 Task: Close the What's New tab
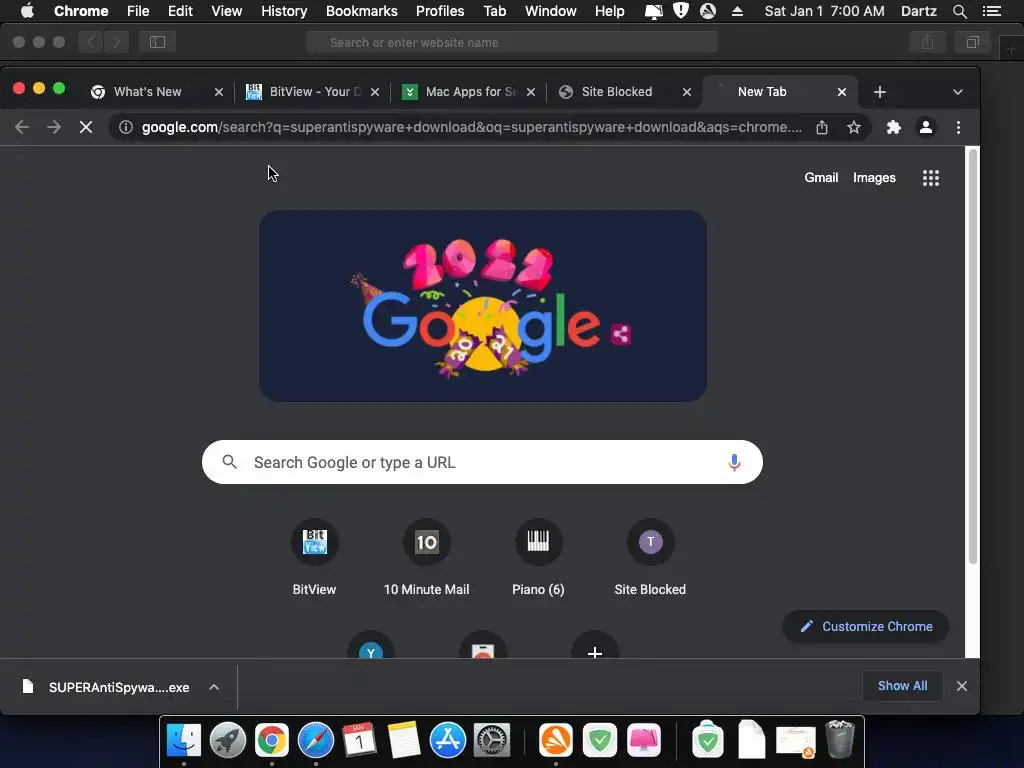click(x=219, y=92)
